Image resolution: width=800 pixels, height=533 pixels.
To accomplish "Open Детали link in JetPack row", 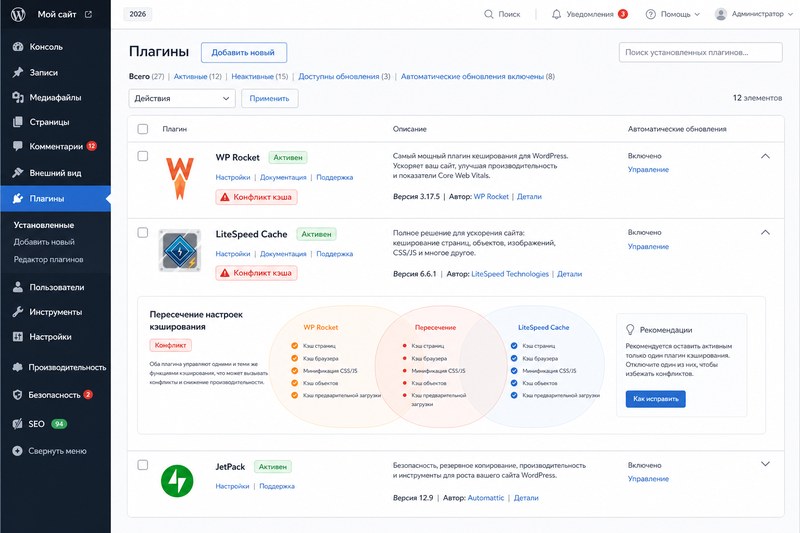I will click(526, 498).
